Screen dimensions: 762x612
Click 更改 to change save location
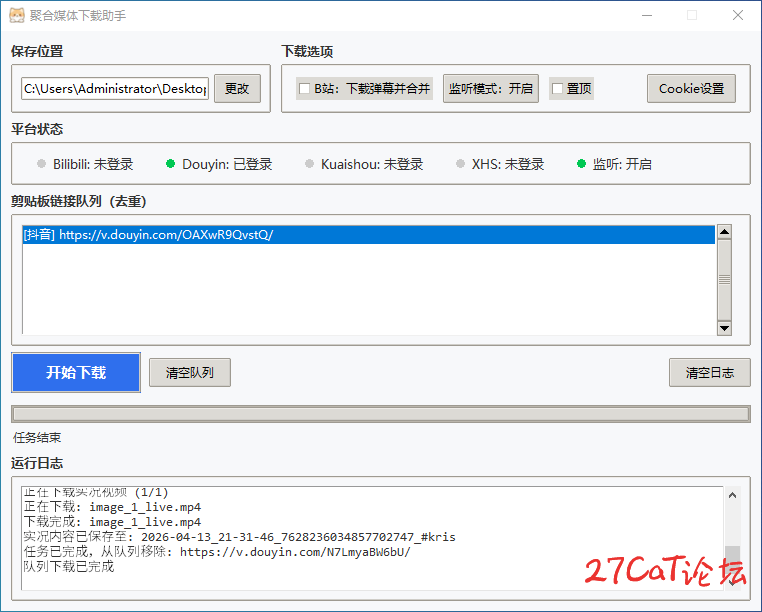point(237,89)
